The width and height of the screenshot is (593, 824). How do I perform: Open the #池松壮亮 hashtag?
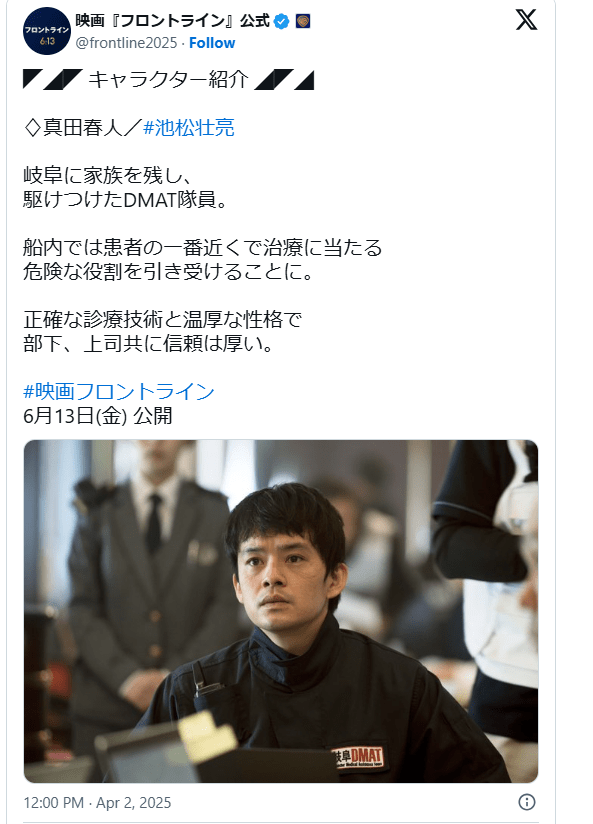(189, 128)
